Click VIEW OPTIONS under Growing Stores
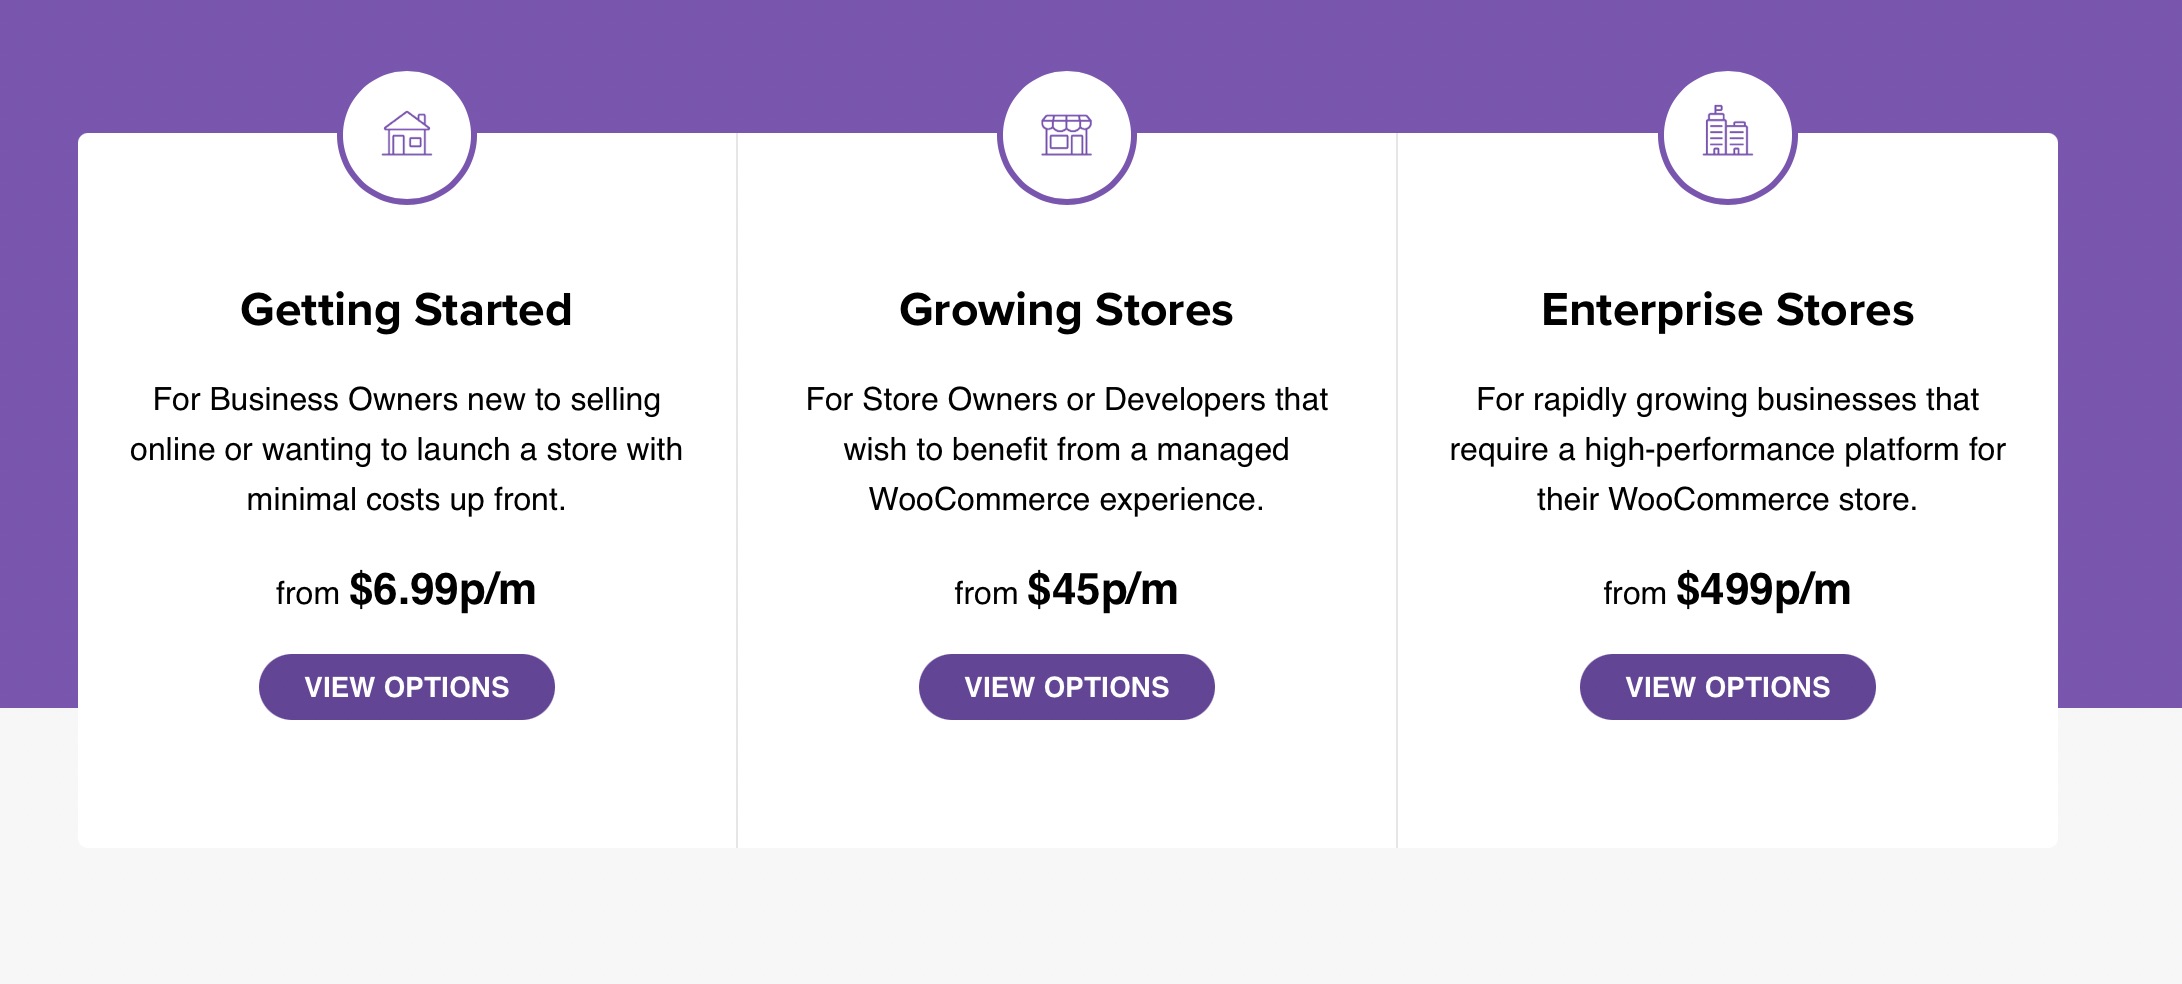 (x=1066, y=686)
